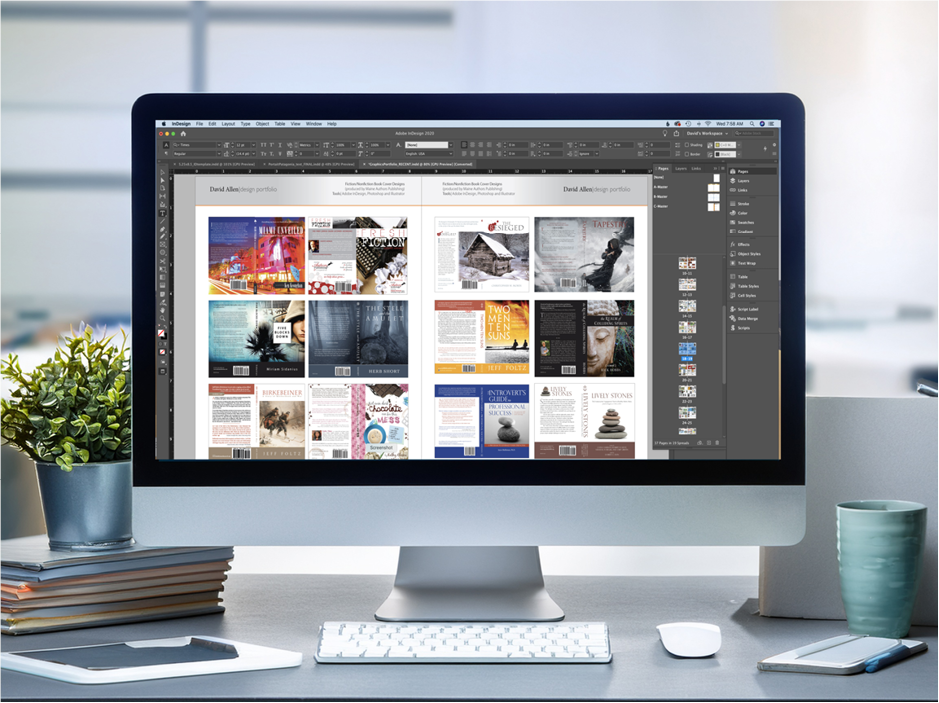Switch to the Layers tab in panel
This screenshot has width=939, height=703.
[x=681, y=168]
